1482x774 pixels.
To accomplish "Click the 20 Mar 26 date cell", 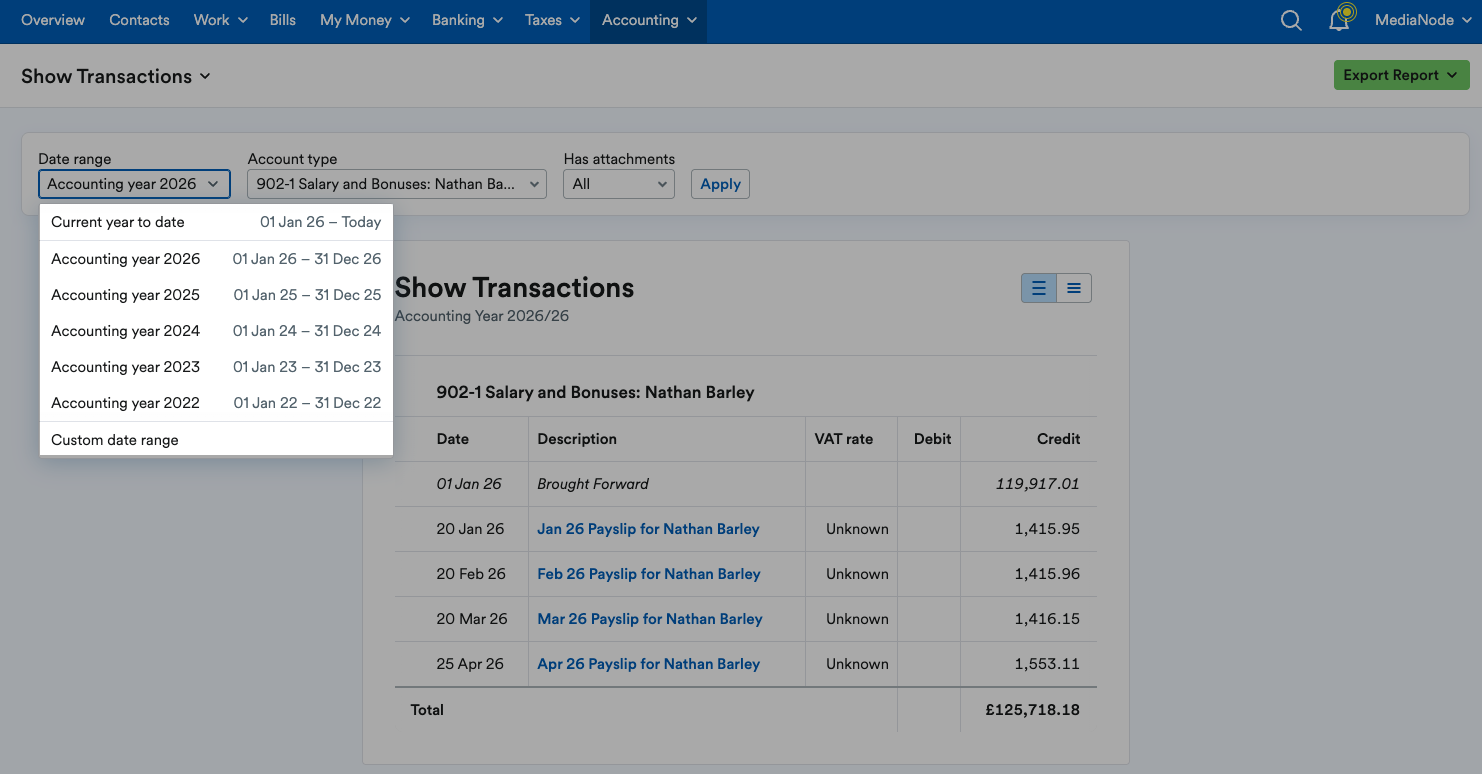I will pyautogui.click(x=472, y=619).
